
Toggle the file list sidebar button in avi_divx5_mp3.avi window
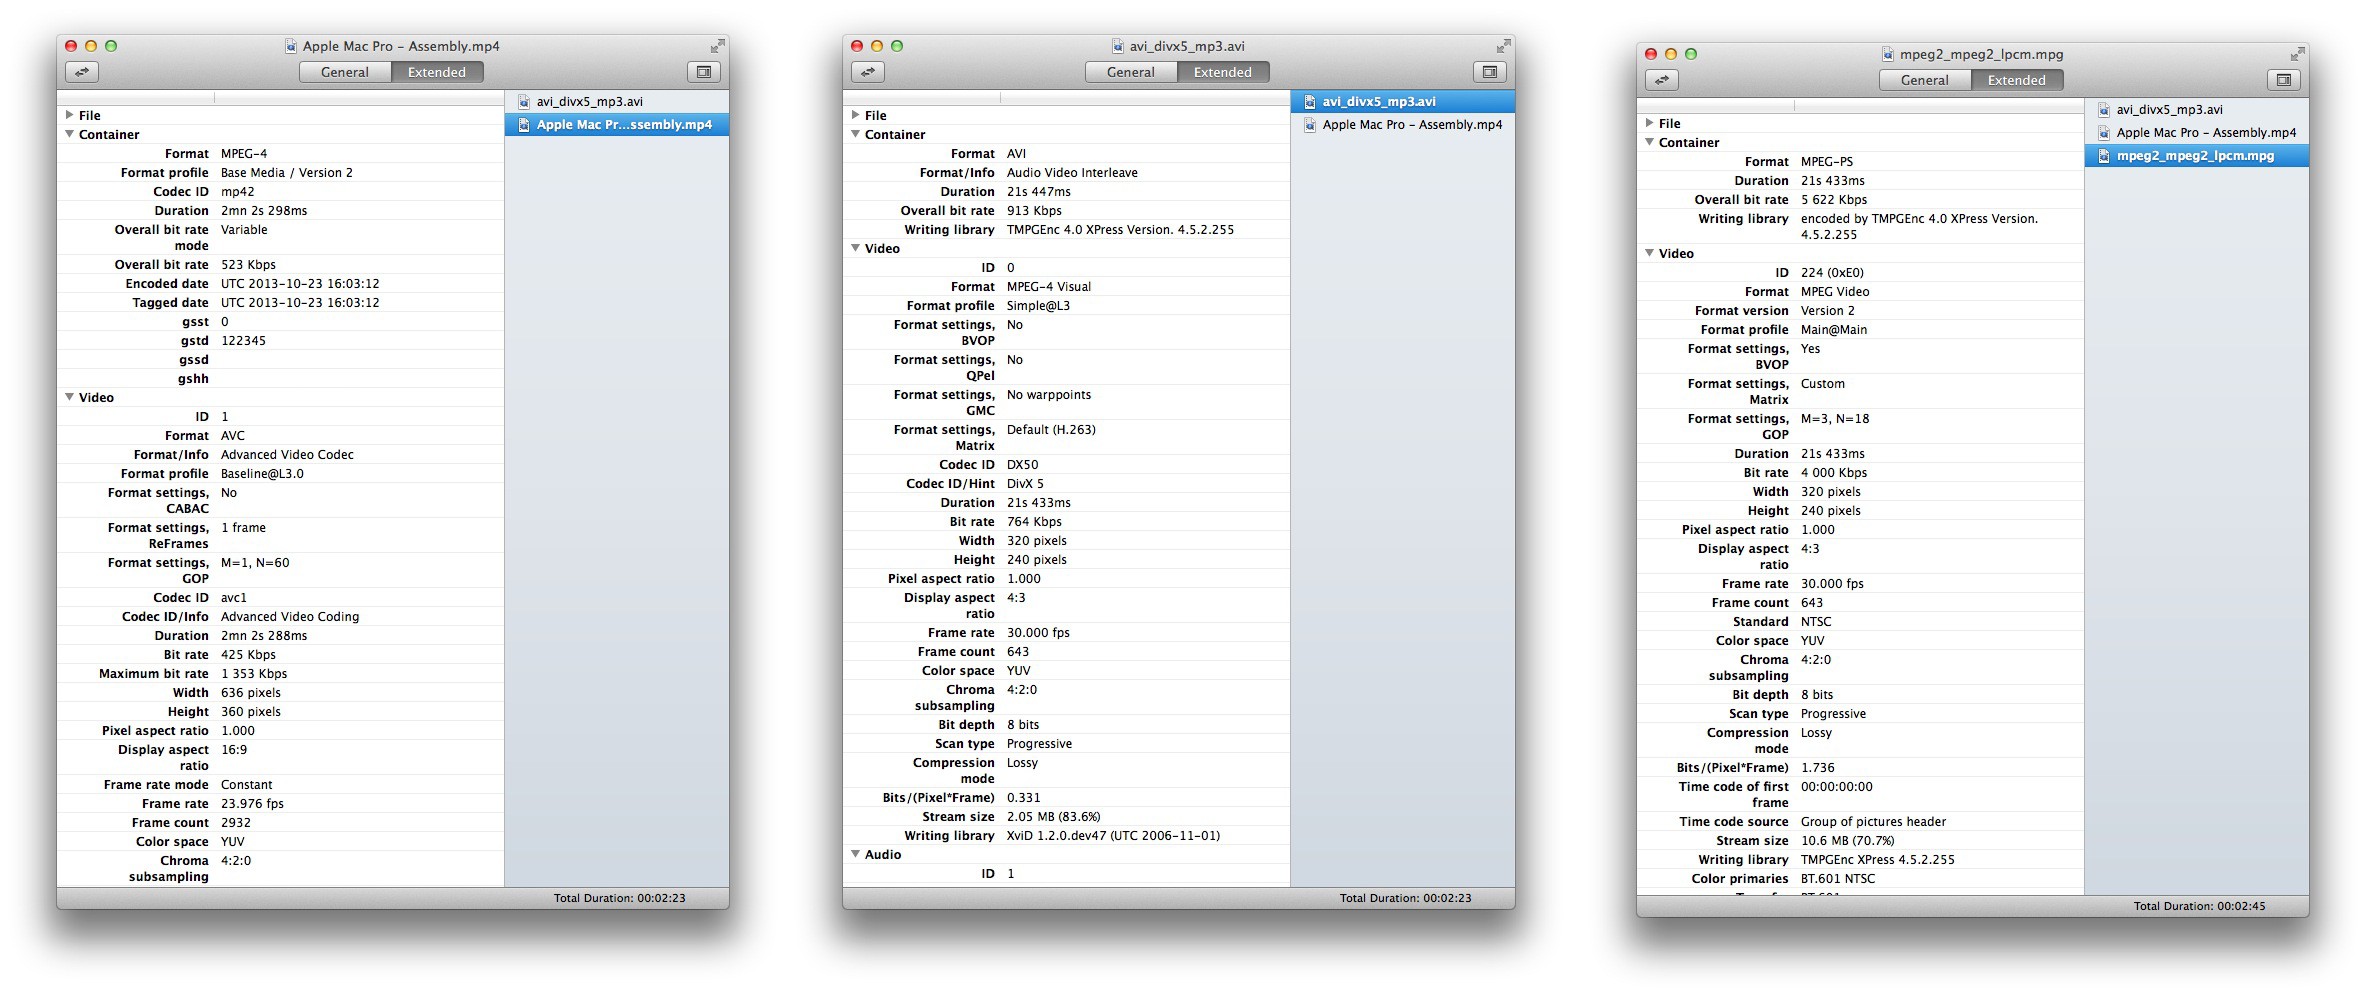point(1490,72)
